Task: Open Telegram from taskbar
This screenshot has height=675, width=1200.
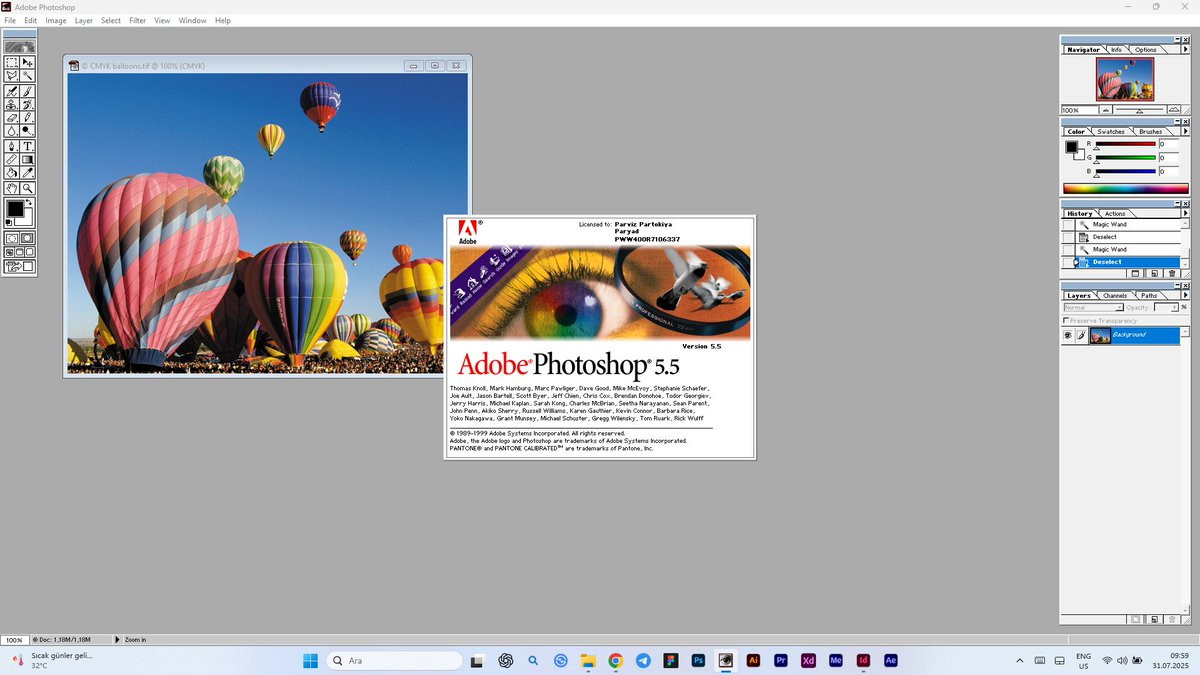Action: [643, 661]
